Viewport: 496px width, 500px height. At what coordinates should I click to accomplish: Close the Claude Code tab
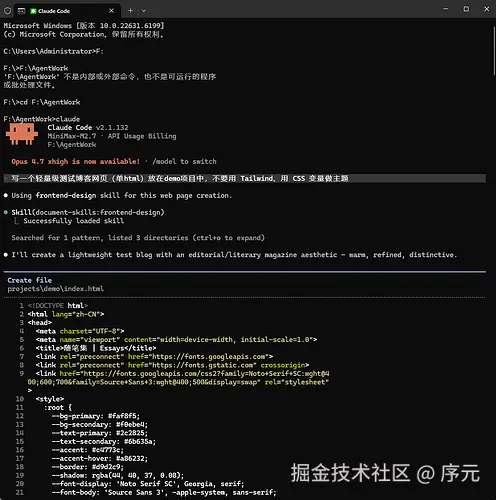point(111,11)
